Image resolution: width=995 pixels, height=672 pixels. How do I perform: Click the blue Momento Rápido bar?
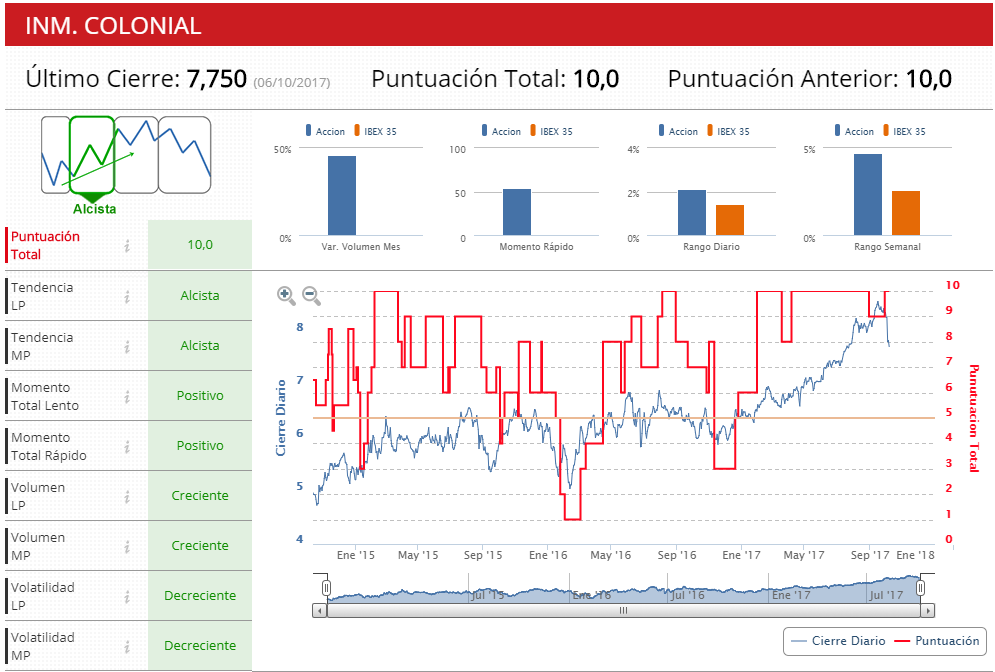[x=517, y=212]
